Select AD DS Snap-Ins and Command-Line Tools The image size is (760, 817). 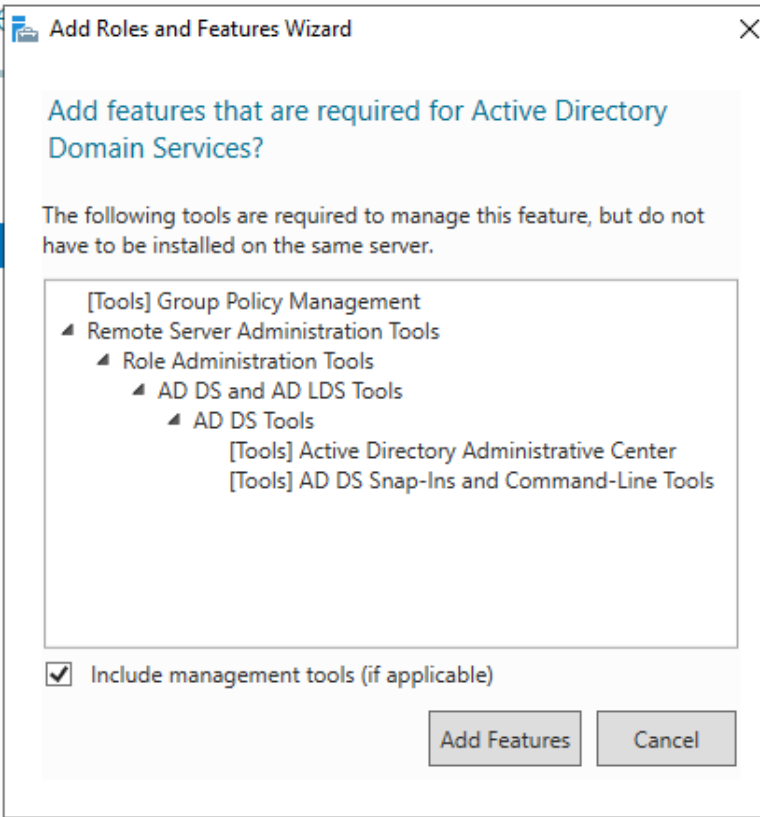(x=471, y=481)
